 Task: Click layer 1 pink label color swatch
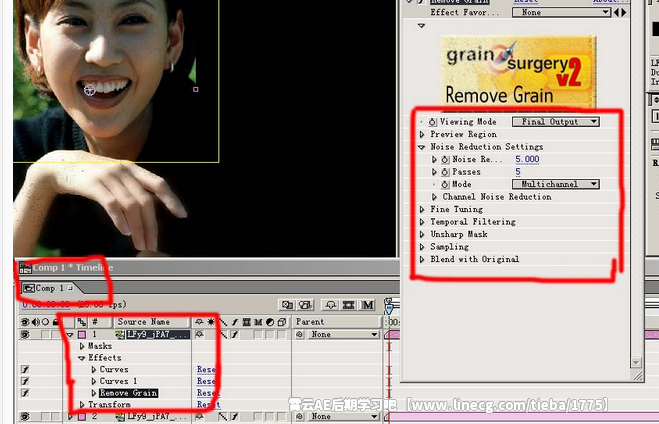(82, 334)
